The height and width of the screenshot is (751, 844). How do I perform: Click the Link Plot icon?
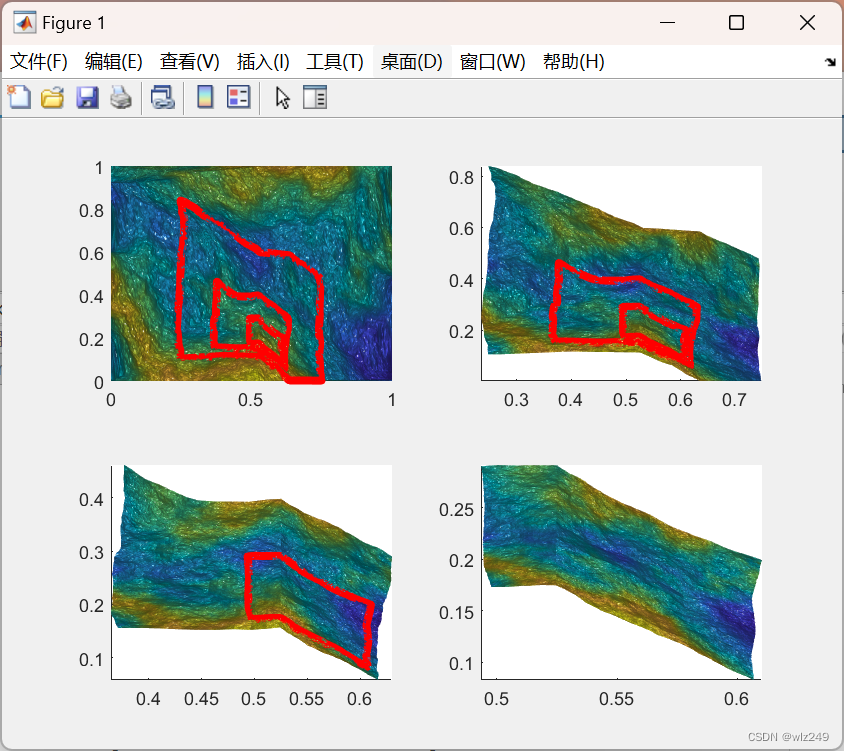(163, 97)
